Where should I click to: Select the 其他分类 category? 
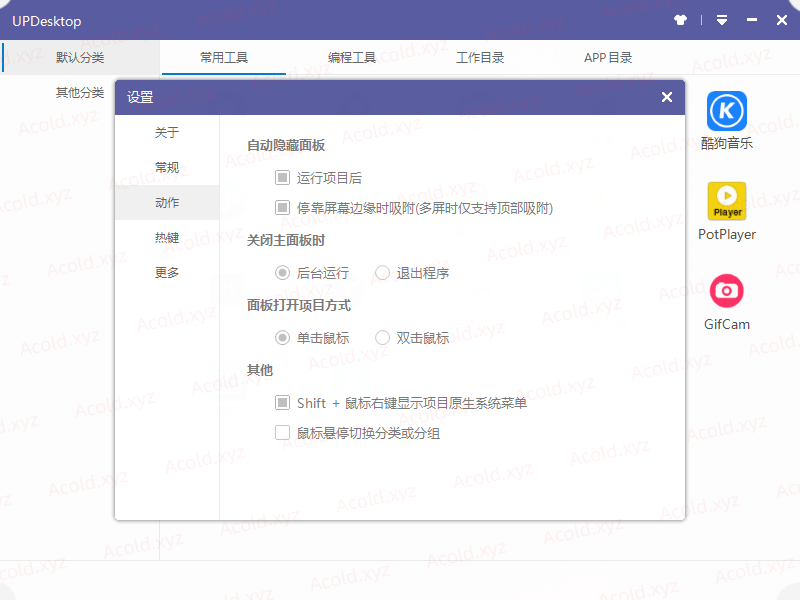pos(80,92)
